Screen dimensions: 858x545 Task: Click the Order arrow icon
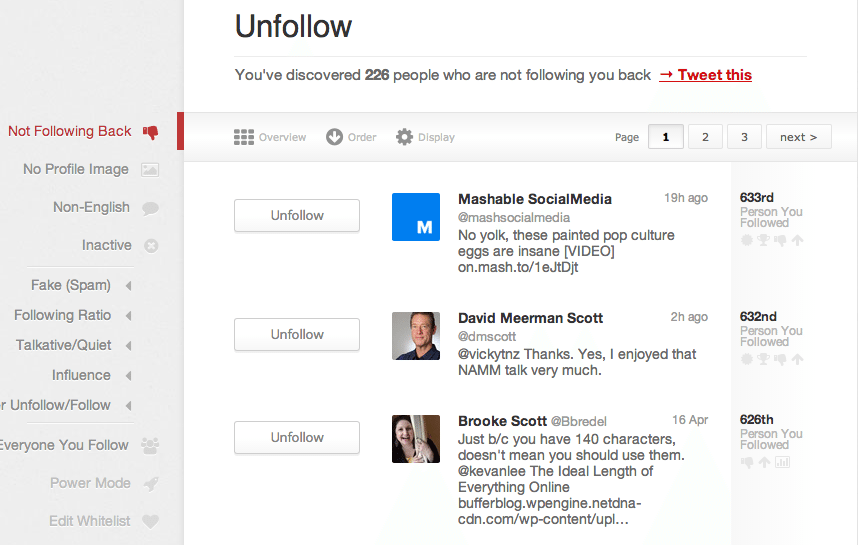335,137
